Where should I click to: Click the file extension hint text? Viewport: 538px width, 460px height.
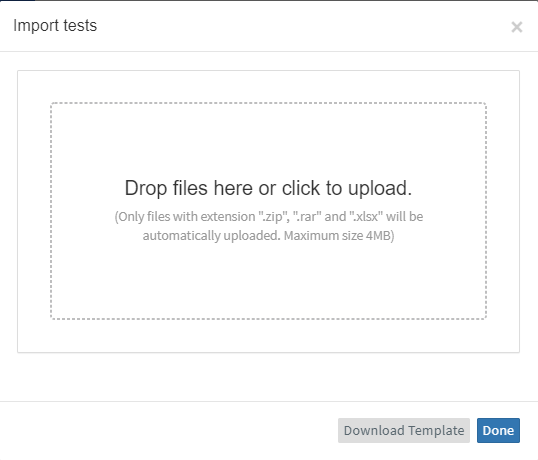(269, 226)
